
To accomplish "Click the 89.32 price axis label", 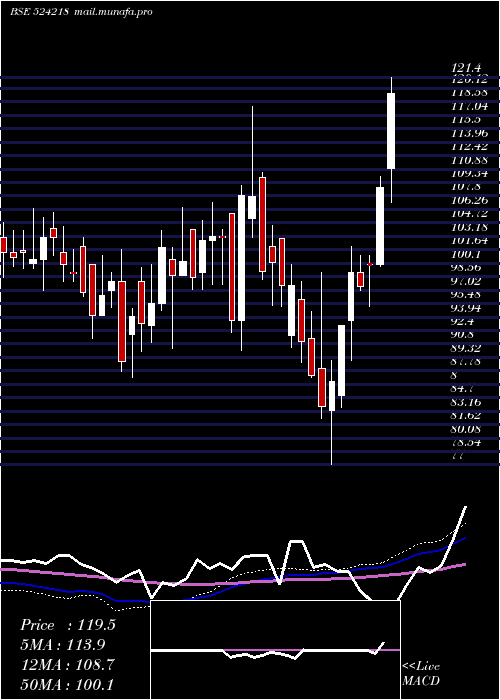I will click(x=466, y=348).
